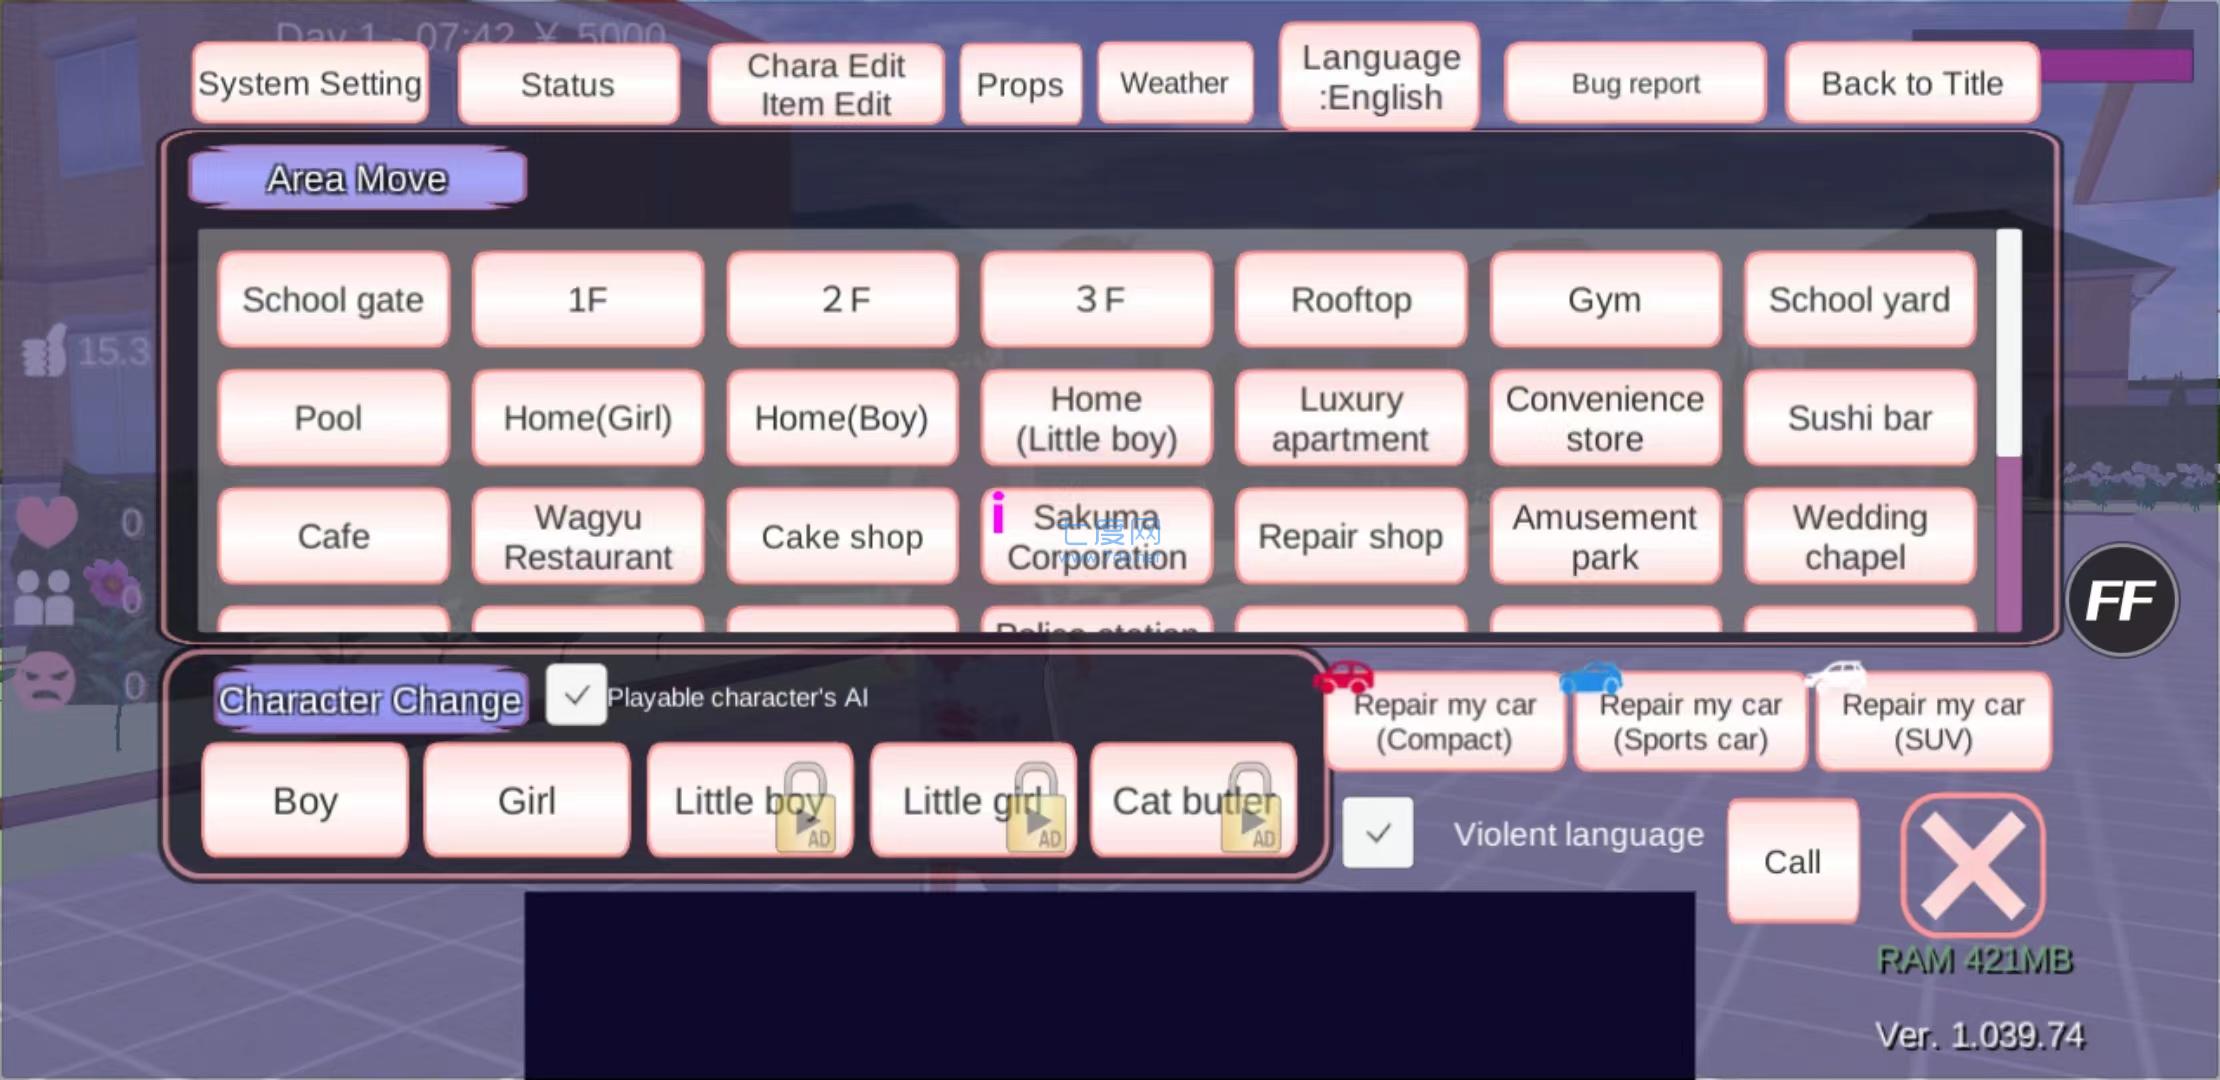
Task: Select Wedding chapel location icon
Action: pos(1860,535)
